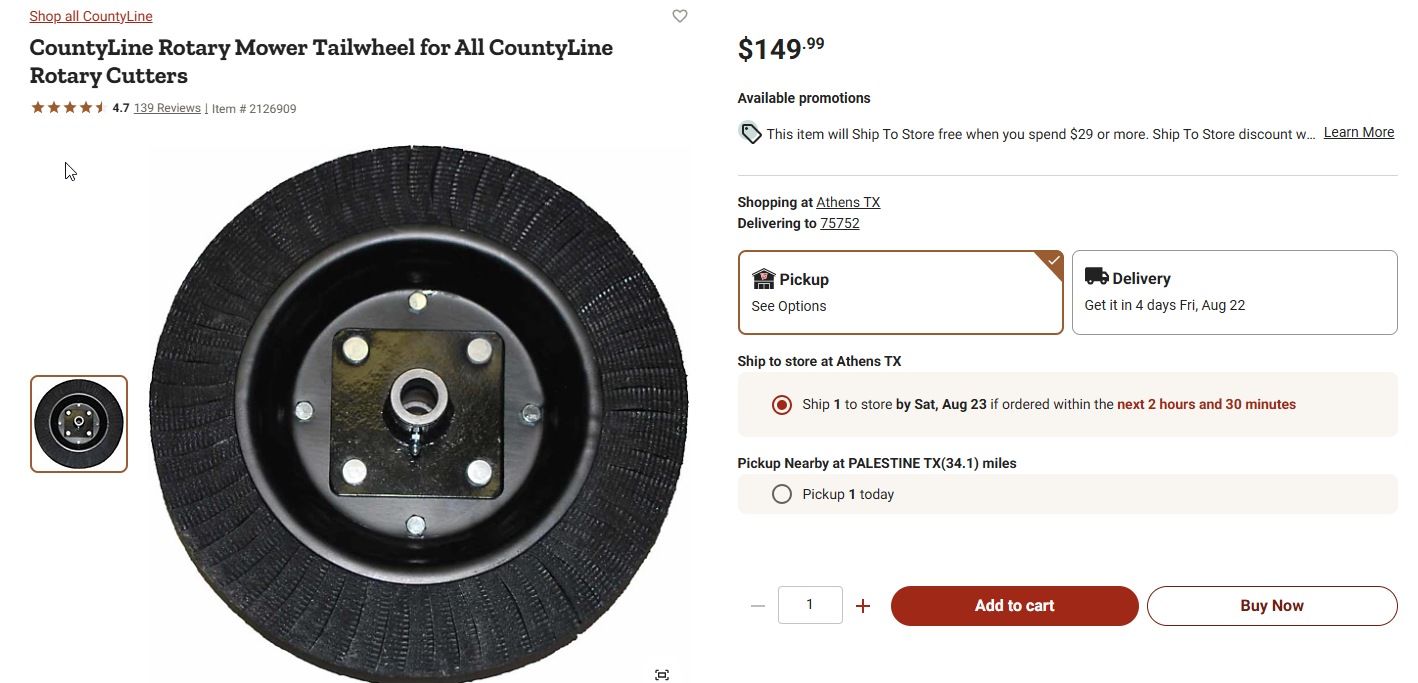Change delivery ZIP code 75752
The height and width of the screenshot is (683, 1418).
click(840, 223)
